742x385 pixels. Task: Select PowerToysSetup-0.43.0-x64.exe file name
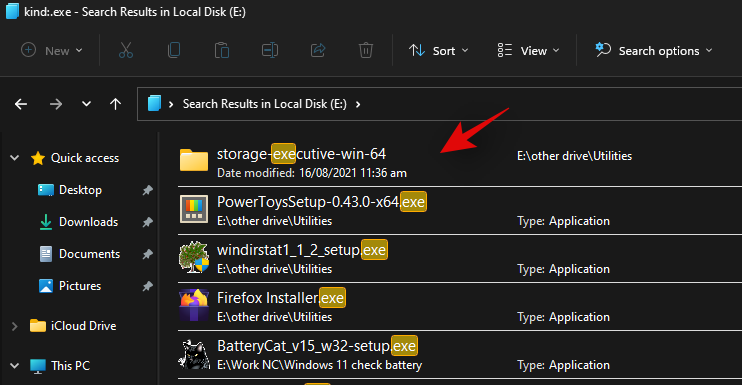[321, 202]
